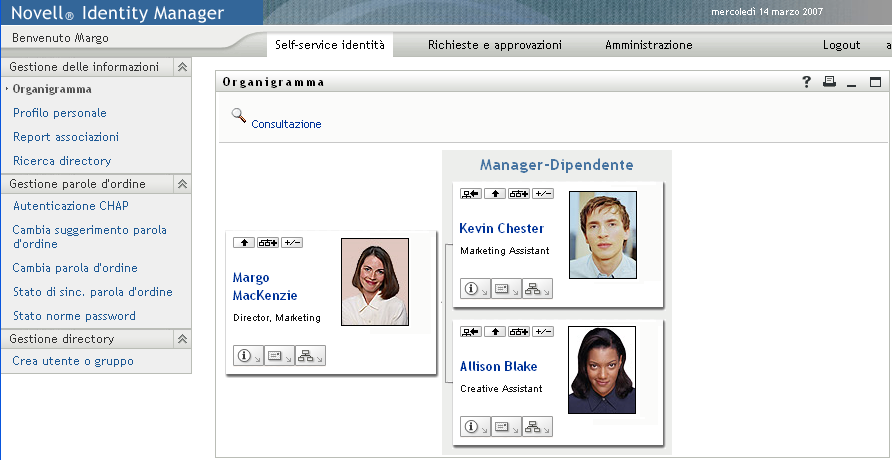Click the up-arrow icon on Kevin Chester's card
This screenshot has height=460, width=892.
pos(495,194)
